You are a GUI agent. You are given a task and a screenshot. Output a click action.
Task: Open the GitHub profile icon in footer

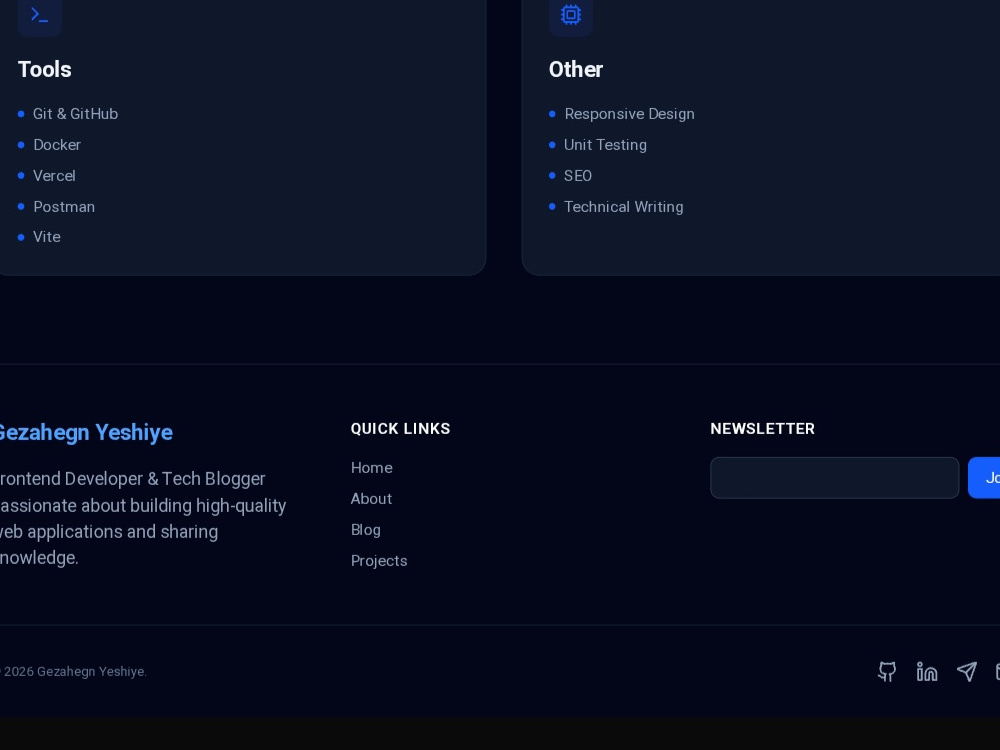[x=886, y=672]
